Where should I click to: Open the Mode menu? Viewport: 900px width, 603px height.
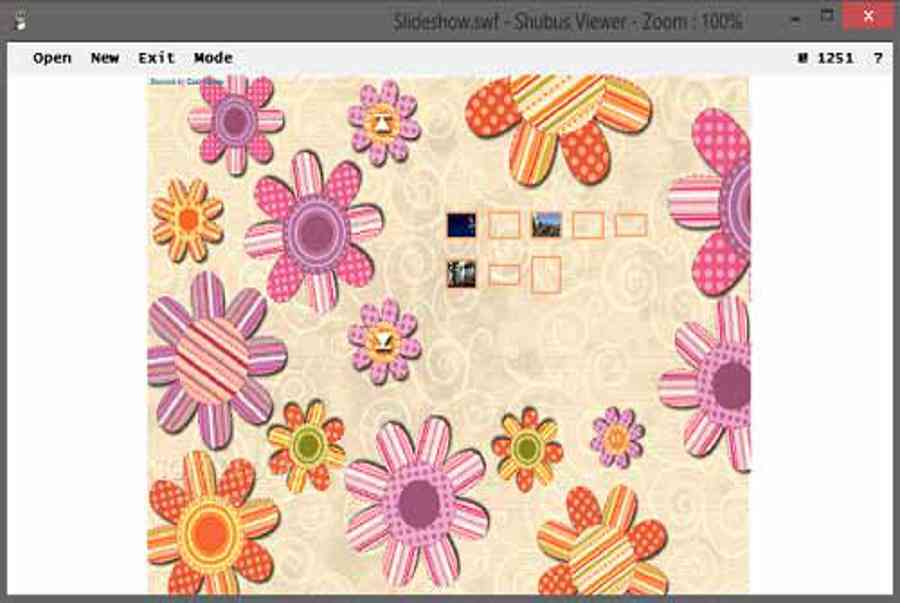213,58
